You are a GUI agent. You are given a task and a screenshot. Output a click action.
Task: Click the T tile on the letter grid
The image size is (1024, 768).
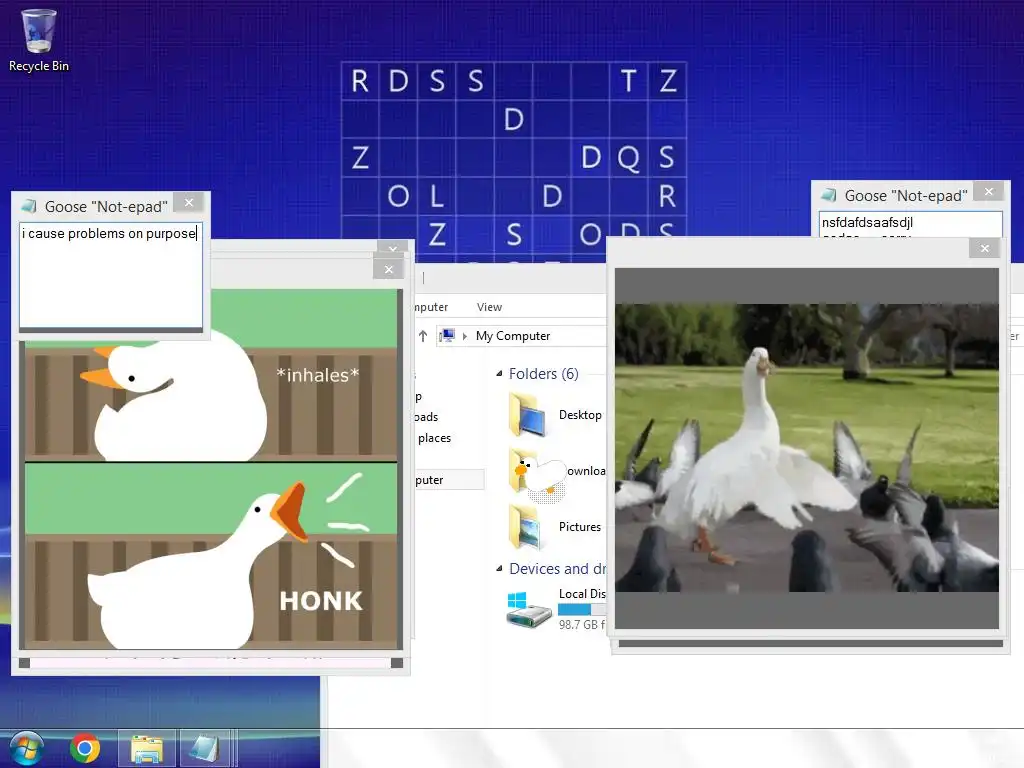click(x=628, y=81)
